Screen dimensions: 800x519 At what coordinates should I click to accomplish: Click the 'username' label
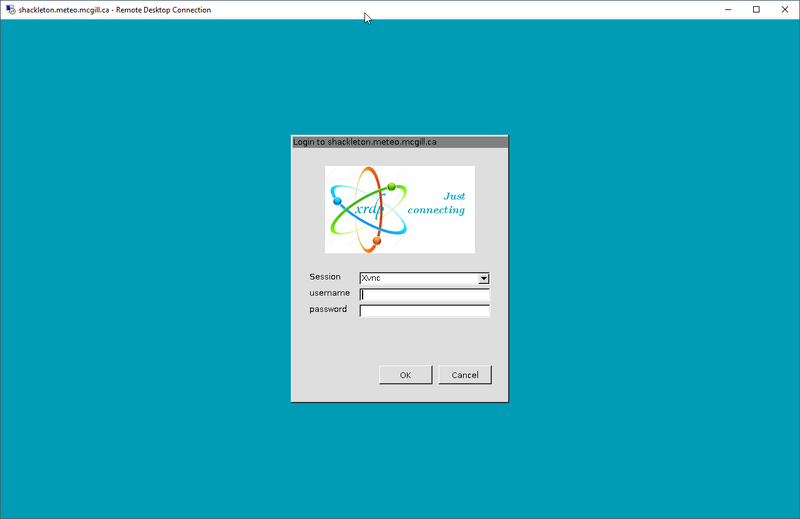tap(330, 293)
